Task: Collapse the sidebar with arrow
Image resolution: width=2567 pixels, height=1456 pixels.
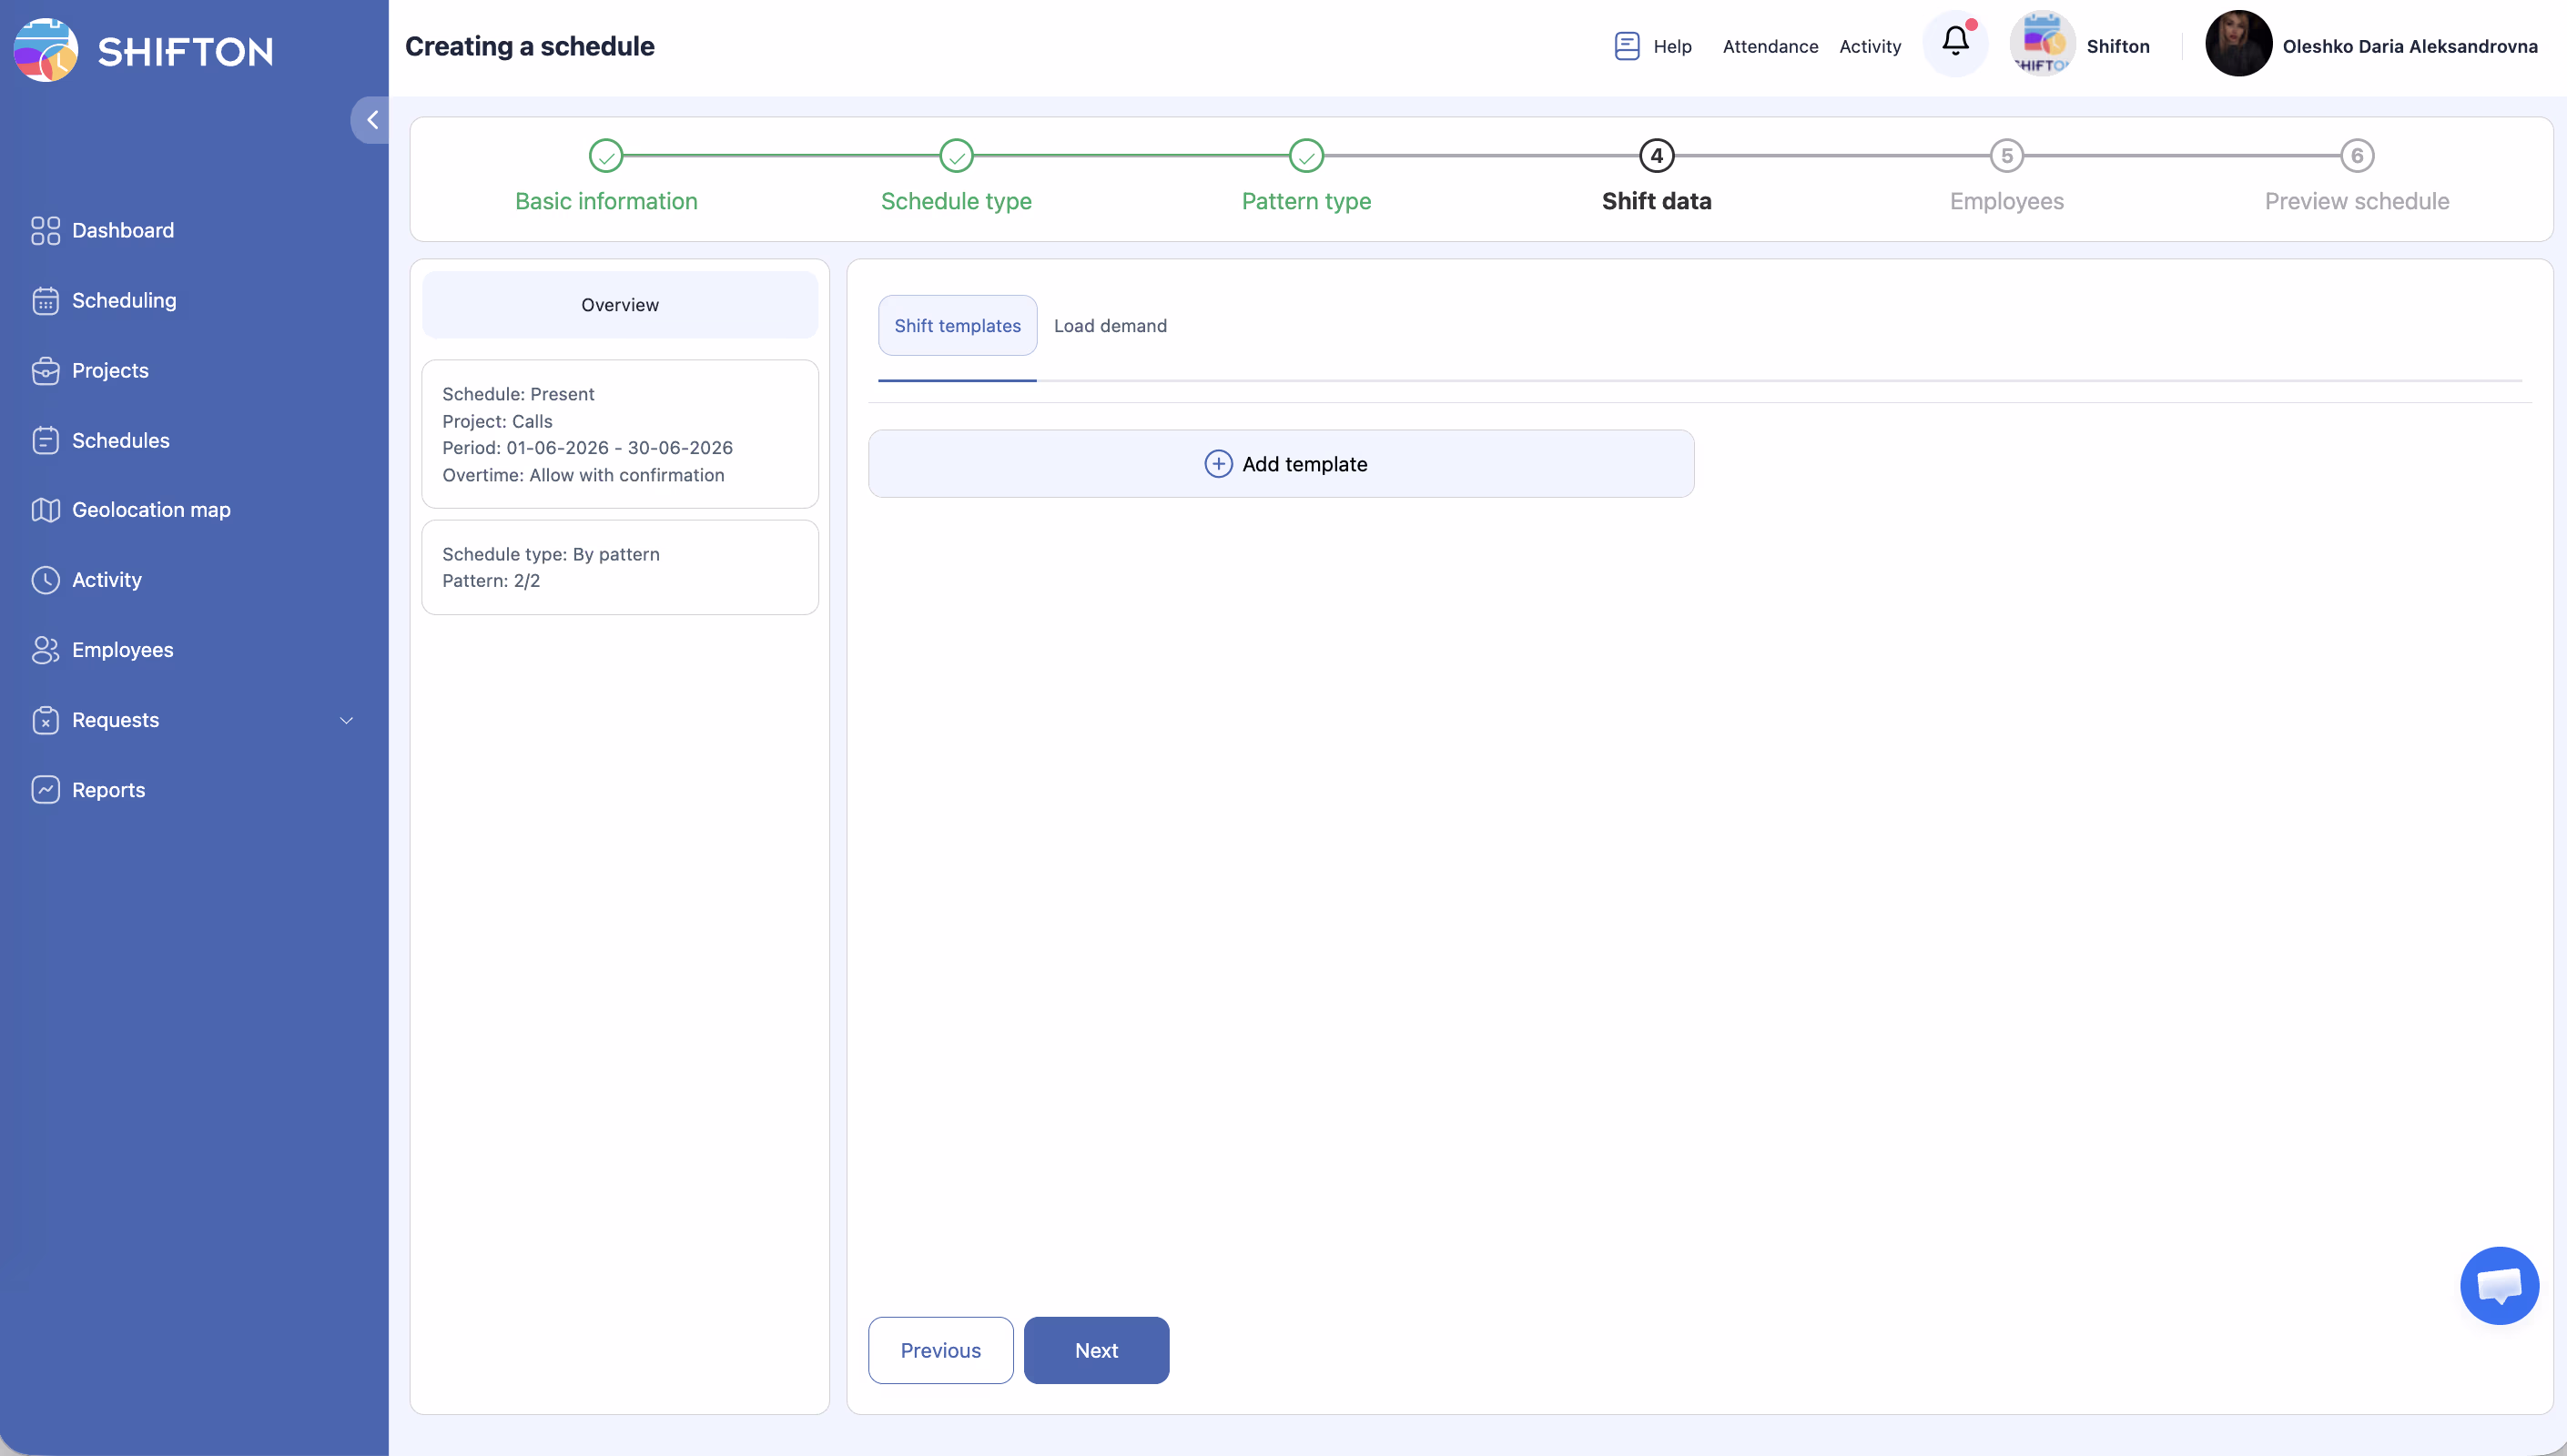Action: pyautogui.click(x=372, y=120)
